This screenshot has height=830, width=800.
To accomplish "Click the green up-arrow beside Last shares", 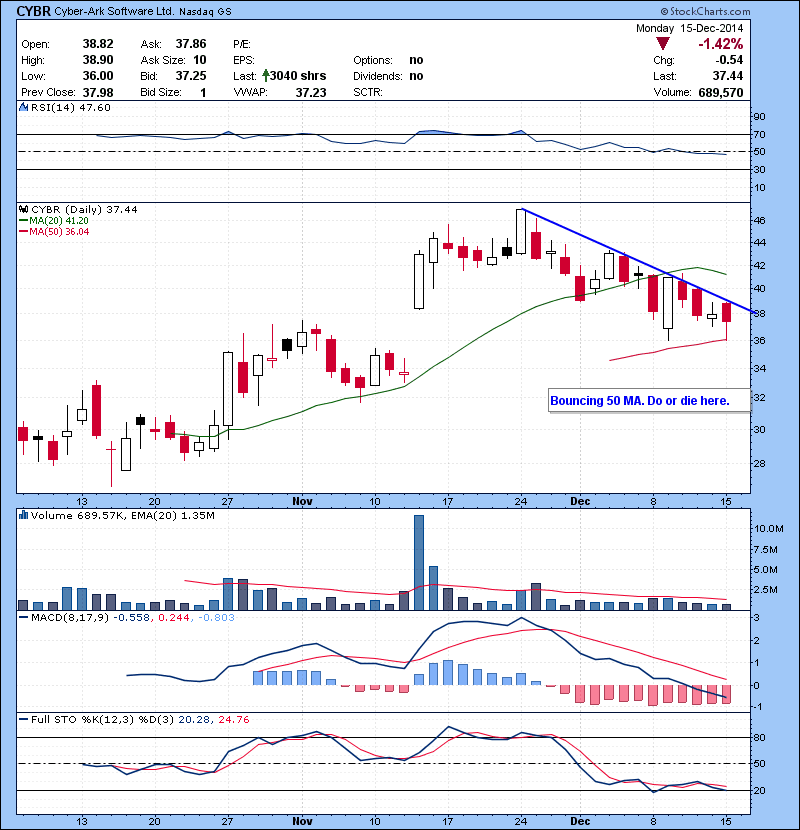I will pos(265,76).
